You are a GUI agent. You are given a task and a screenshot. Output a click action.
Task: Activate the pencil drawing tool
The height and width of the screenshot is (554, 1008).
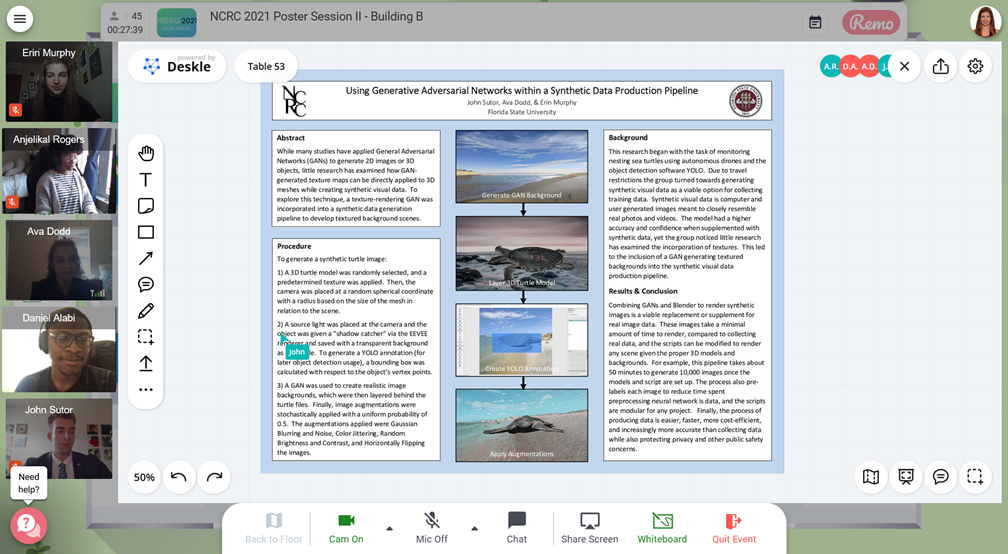coord(146,311)
